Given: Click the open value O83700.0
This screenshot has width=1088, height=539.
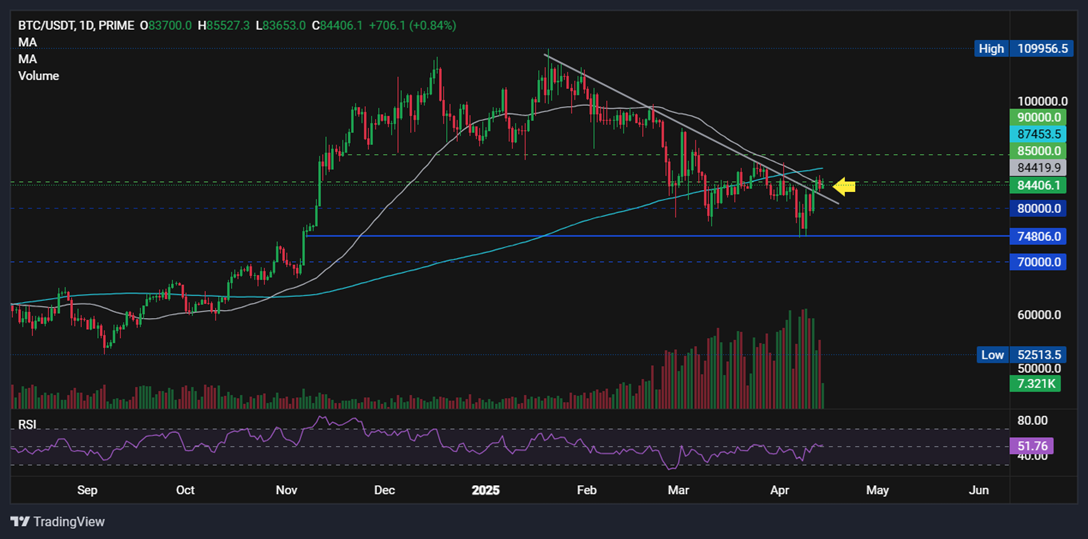Looking at the screenshot, I should 166,26.
